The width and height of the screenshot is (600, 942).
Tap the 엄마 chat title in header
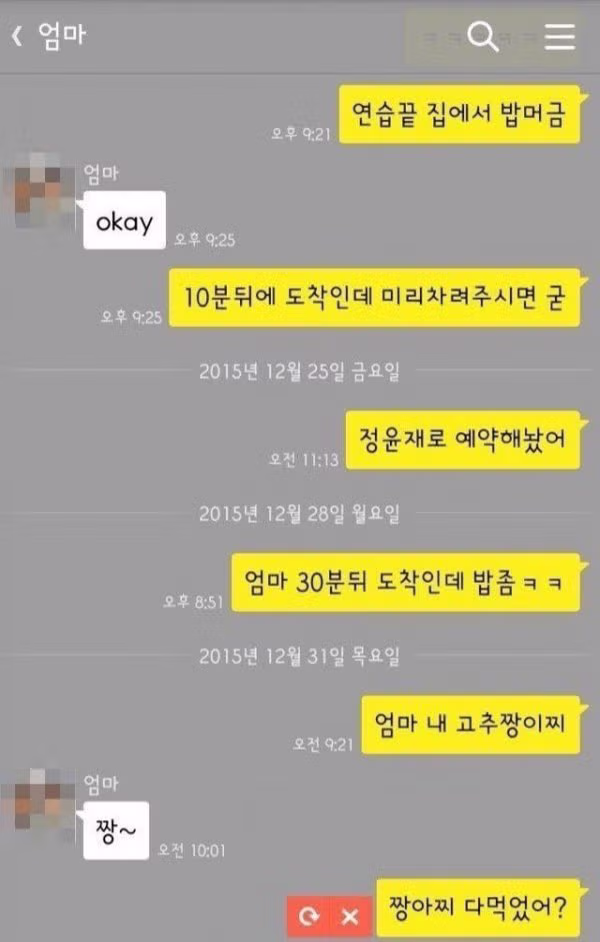coord(62,35)
